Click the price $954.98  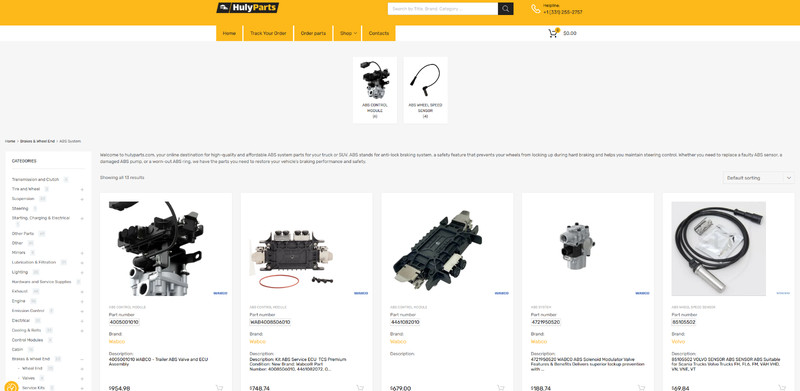click(119, 388)
